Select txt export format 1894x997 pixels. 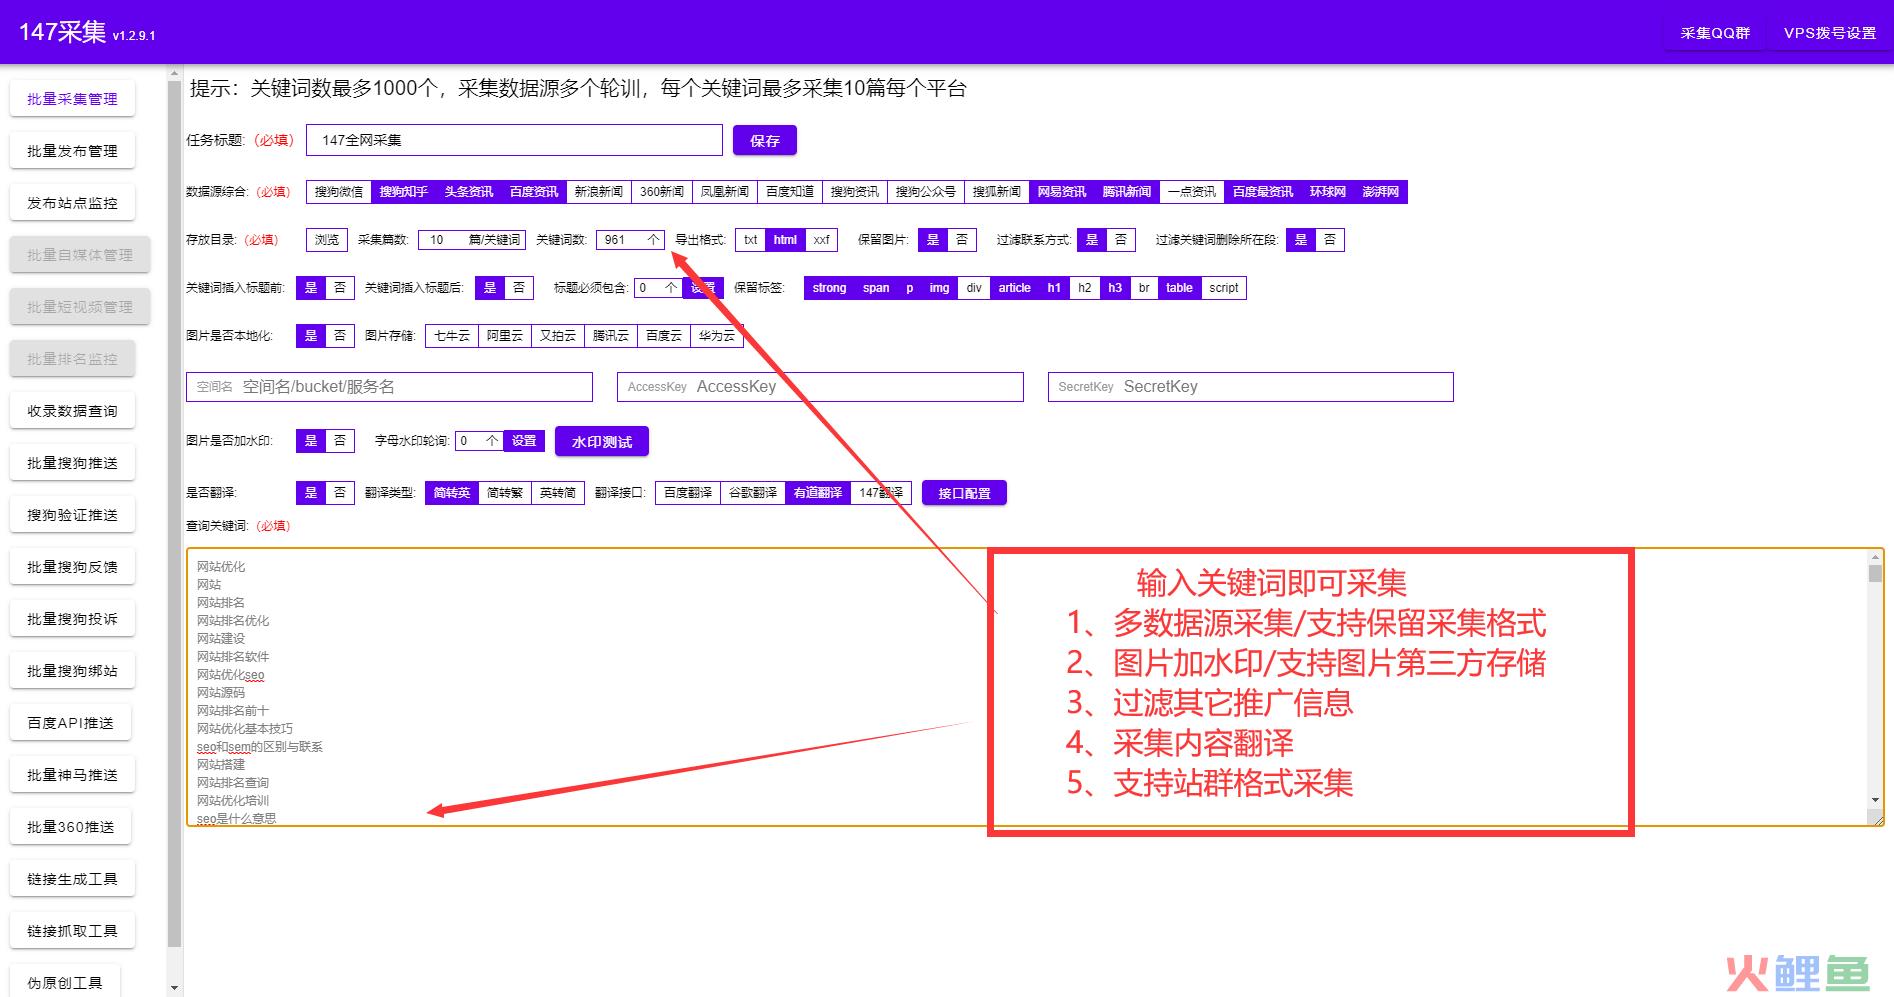pos(751,240)
